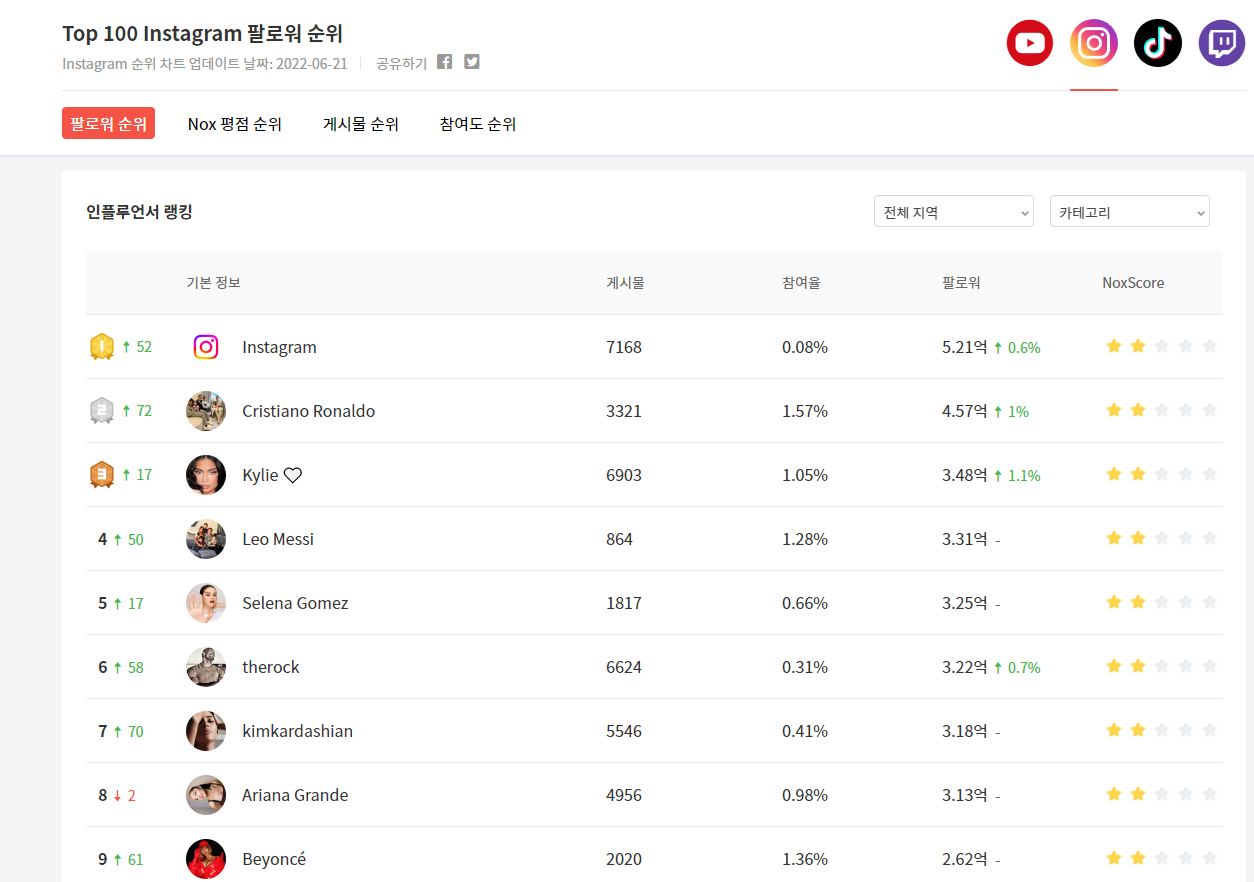Click the bronze rank 3 medal badge
The height and width of the screenshot is (882, 1254).
click(x=102, y=475)
